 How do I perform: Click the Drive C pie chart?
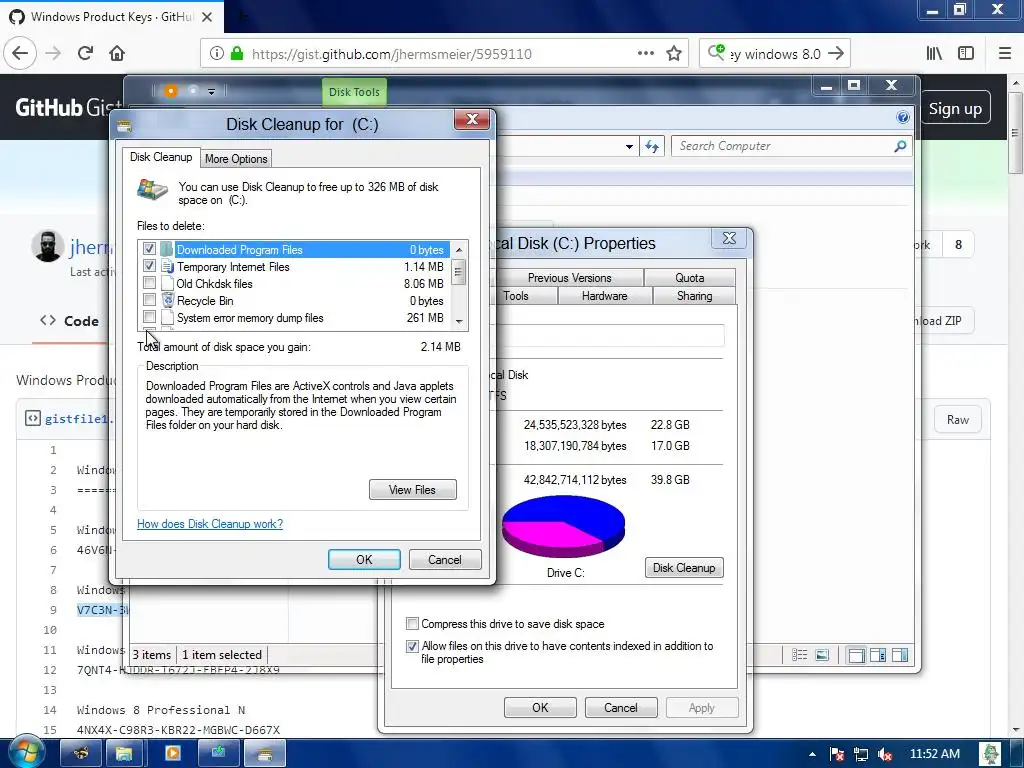563,526
